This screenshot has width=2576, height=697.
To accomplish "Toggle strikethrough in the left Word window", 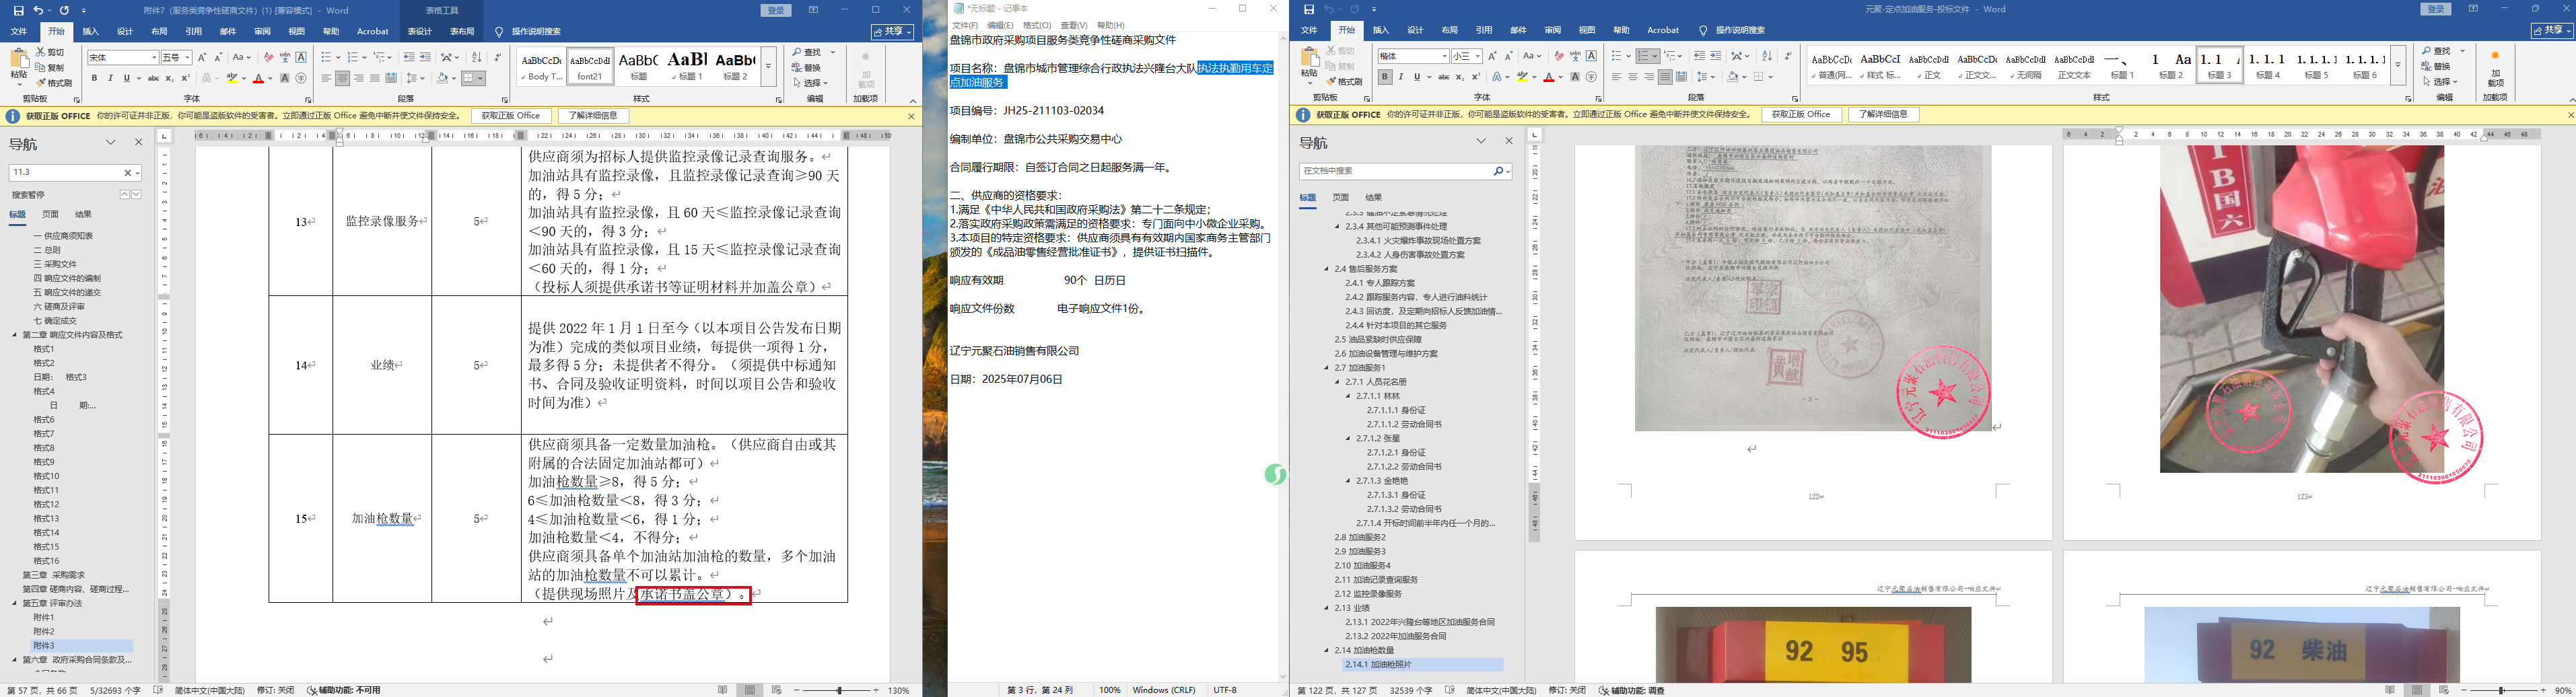I will [153, 78].
